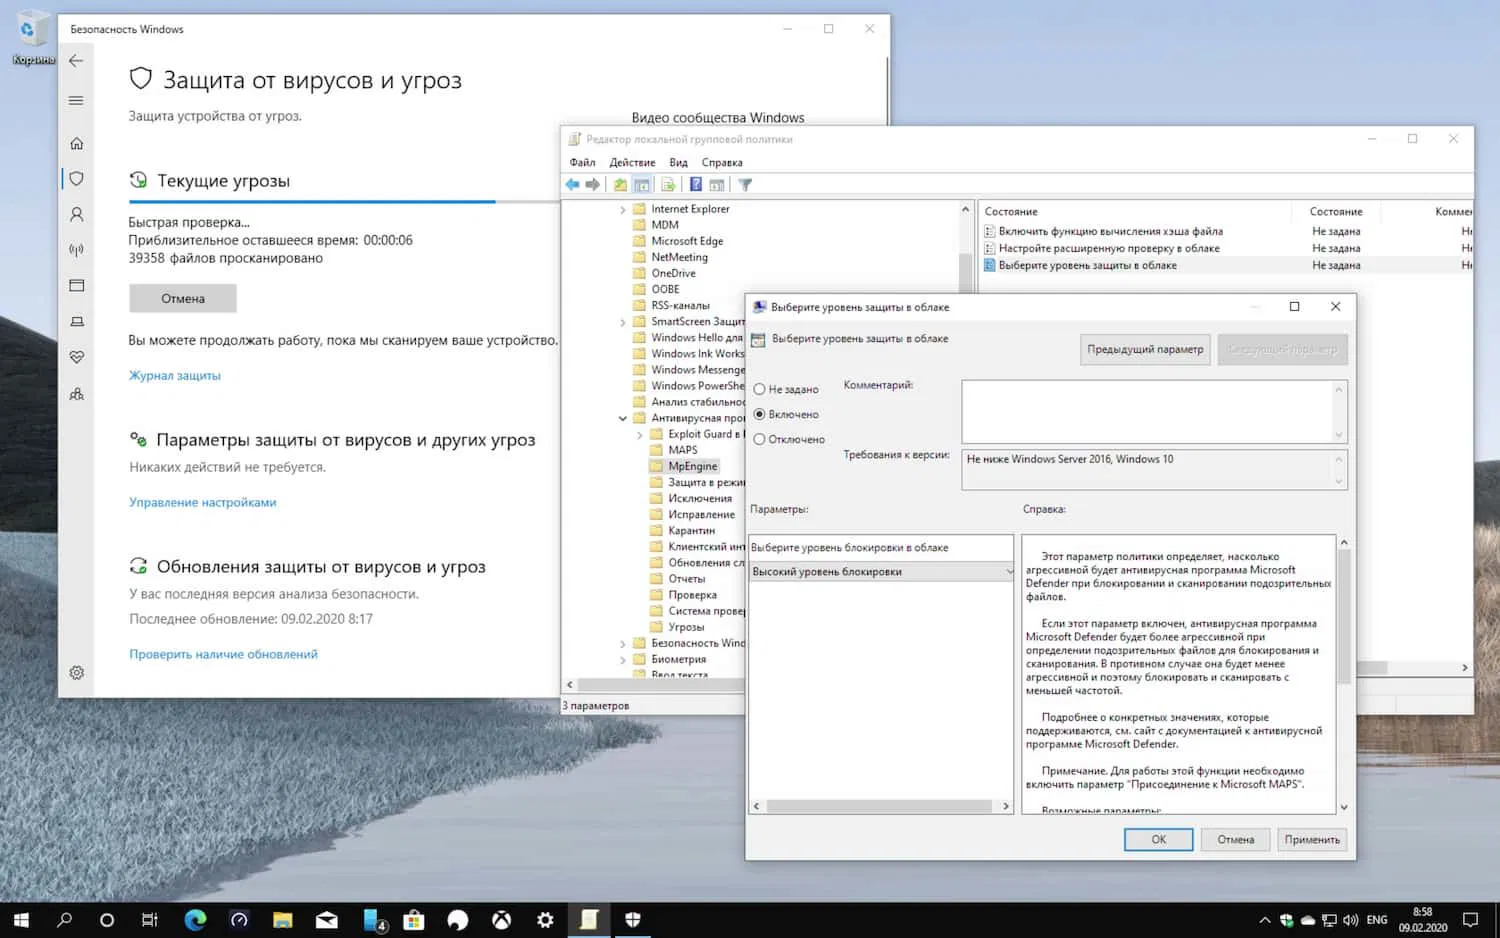Click the Help question mark toolbar icon
Screen dimensions: 1500x938
[x=695, y=184]
